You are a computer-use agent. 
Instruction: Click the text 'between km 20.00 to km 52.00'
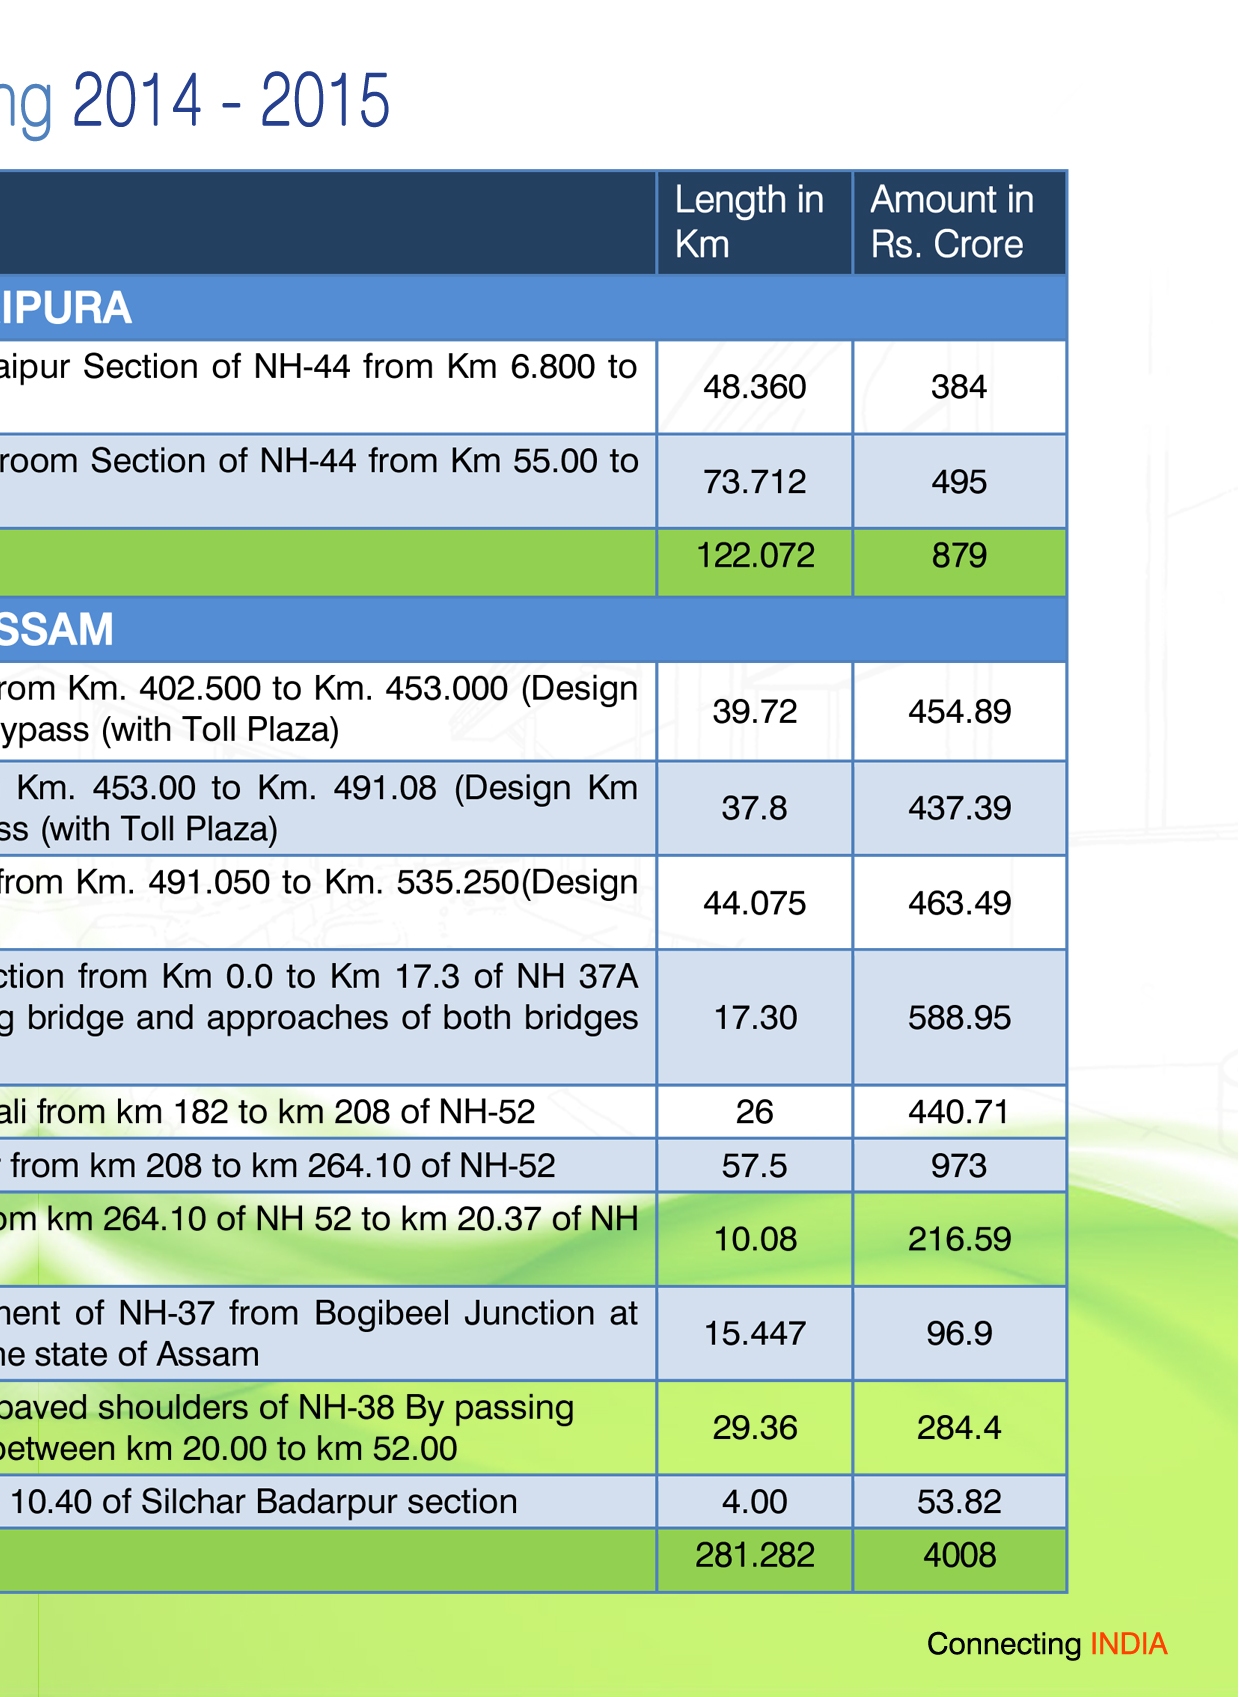coord(229,1449)
